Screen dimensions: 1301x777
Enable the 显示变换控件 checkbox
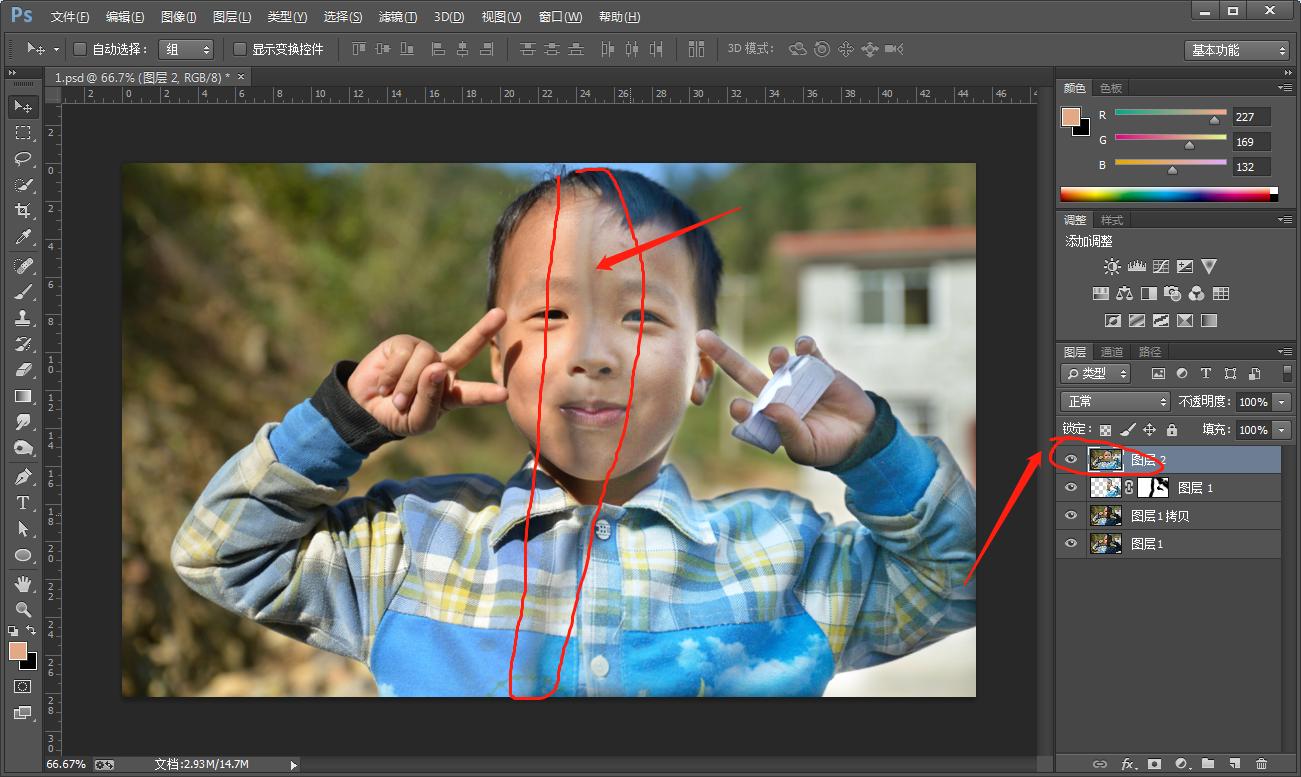click(x=240, y=49)
